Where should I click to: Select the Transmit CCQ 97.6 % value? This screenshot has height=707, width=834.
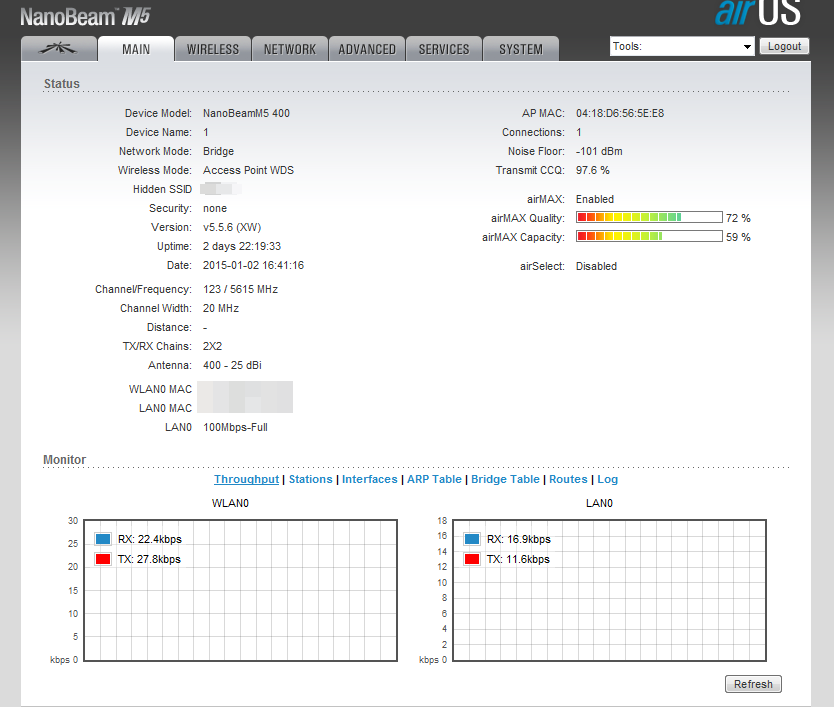click(x=593, y=170)
